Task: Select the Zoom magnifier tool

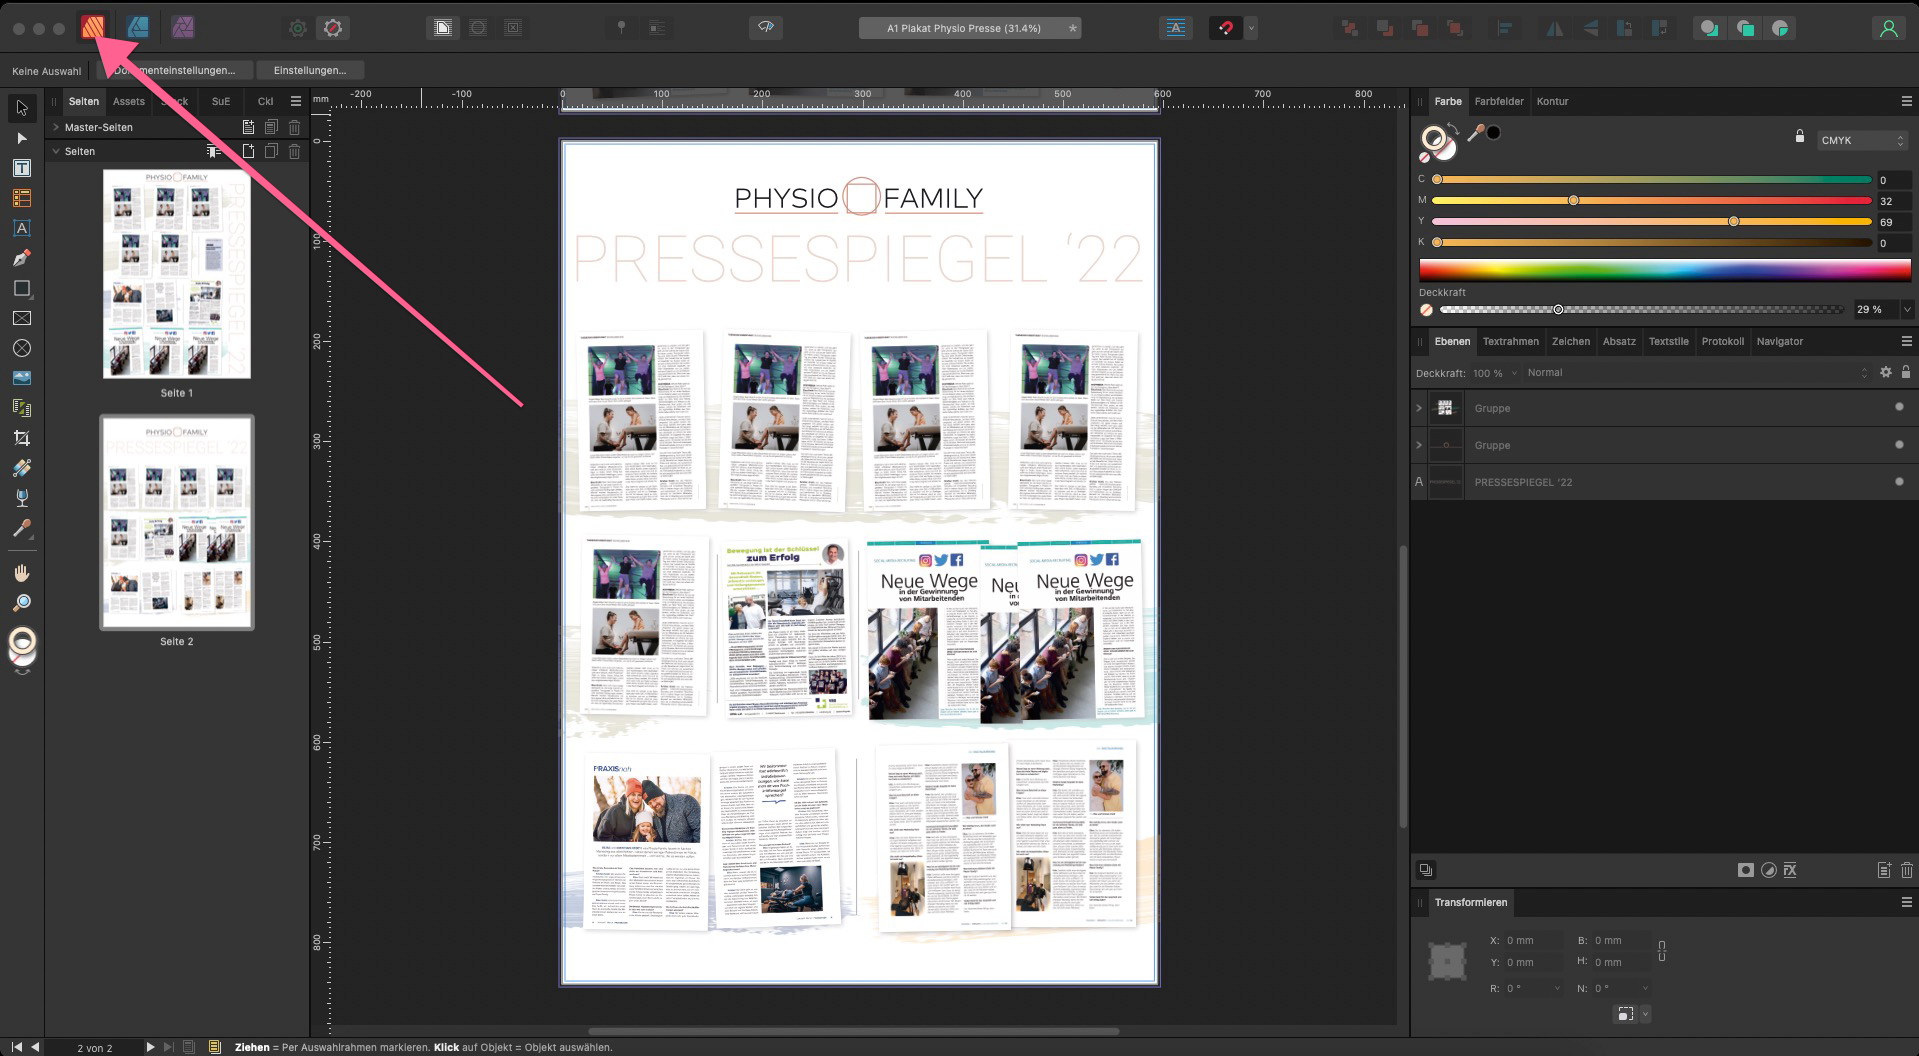Action: click(22, 603)
